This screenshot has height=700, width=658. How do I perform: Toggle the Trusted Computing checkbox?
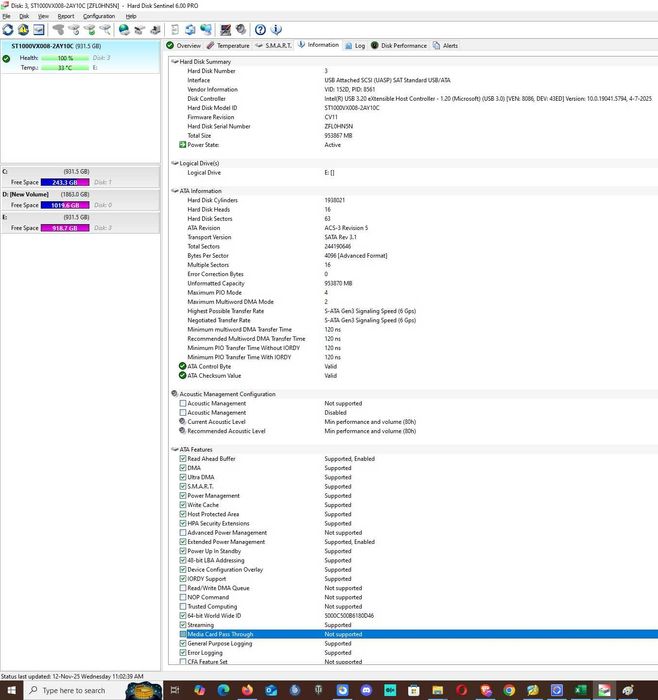click(183, 606)
